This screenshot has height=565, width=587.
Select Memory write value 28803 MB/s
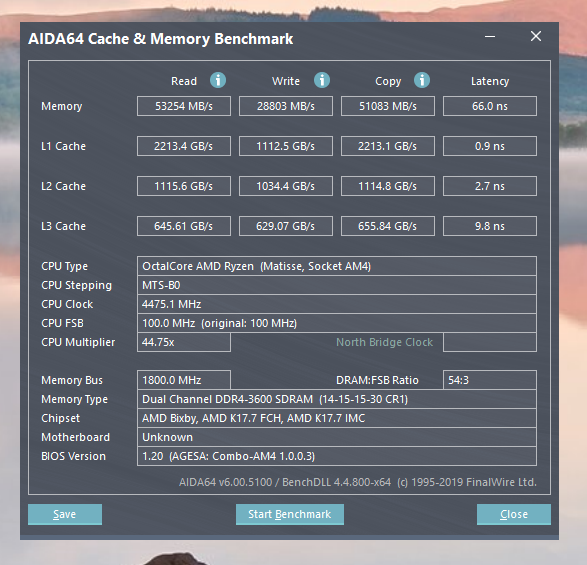point(286,106)
